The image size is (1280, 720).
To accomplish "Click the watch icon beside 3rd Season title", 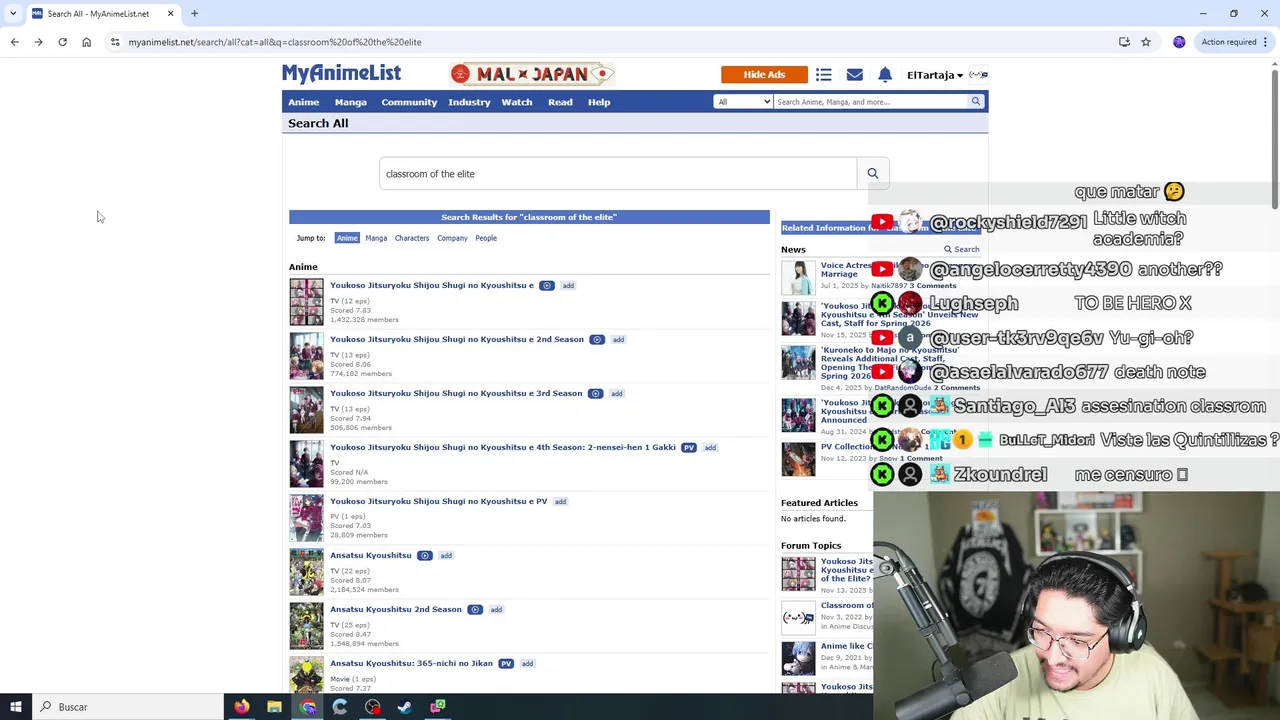I will click(x=595, y=394).
